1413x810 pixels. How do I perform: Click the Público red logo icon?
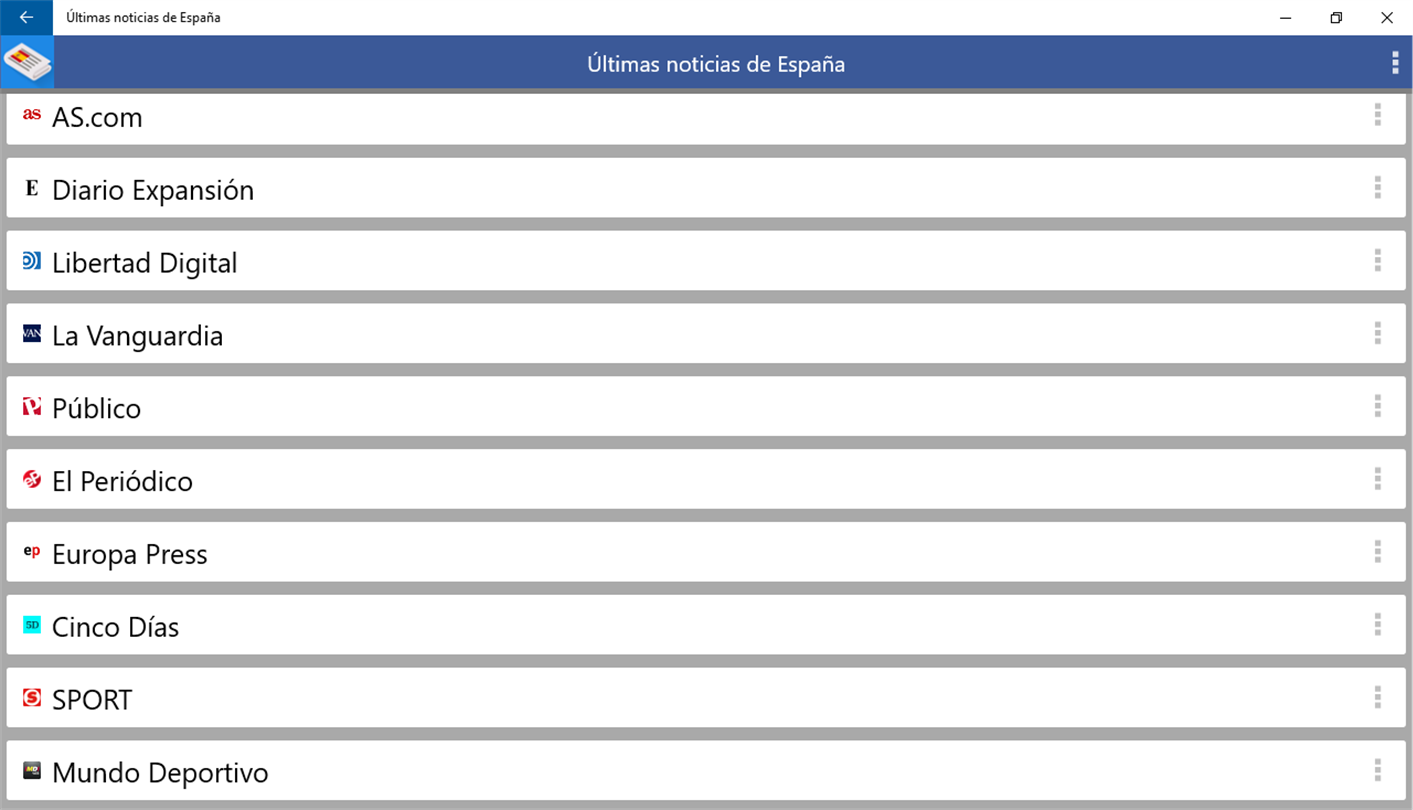[x=32, y=407]
